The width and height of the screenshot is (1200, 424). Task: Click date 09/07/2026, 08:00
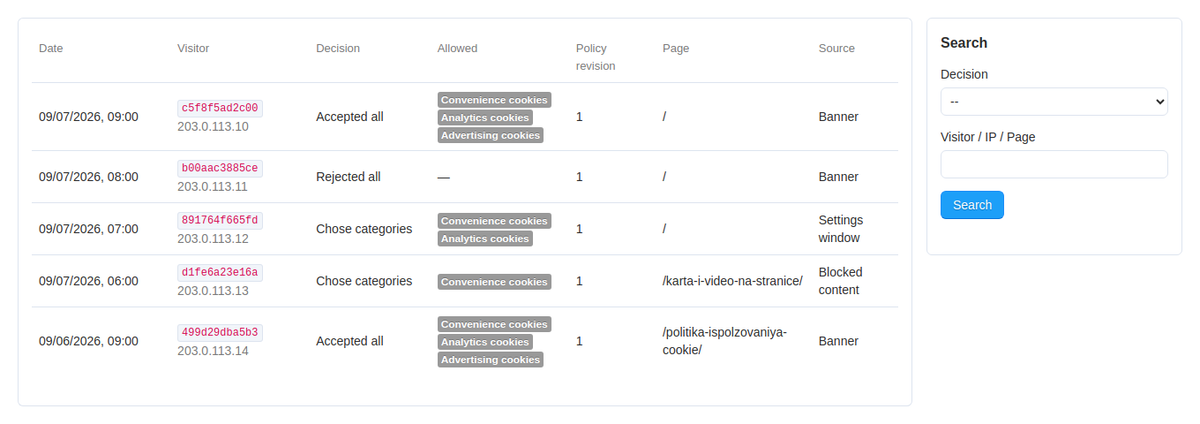tap(89, 177)
